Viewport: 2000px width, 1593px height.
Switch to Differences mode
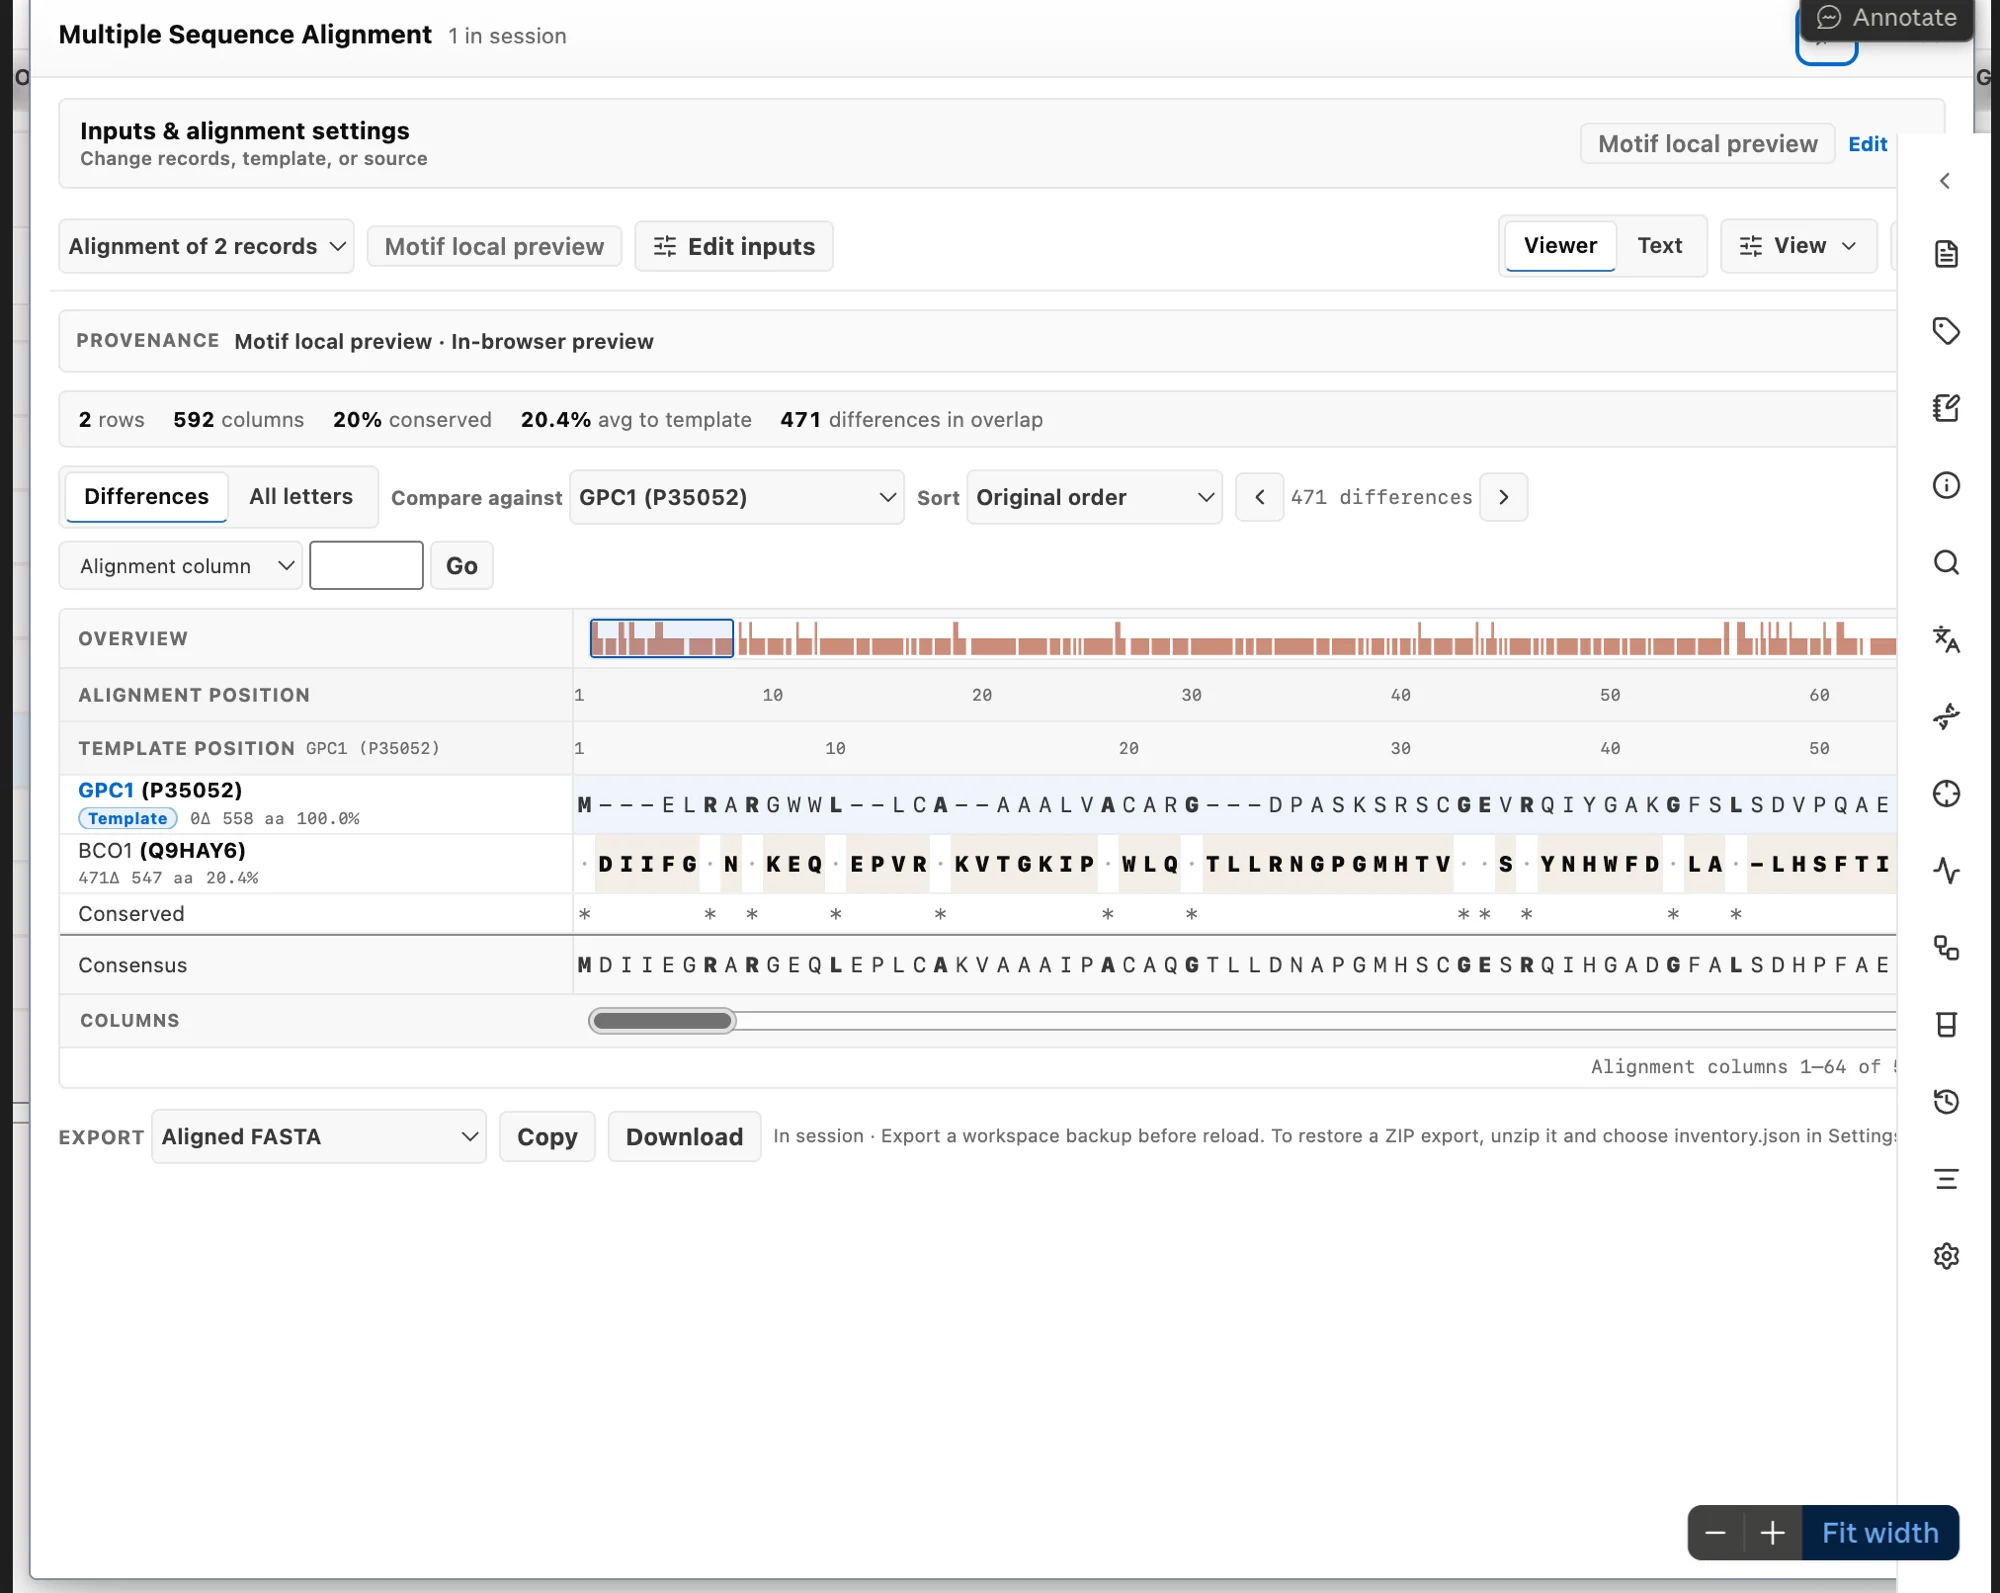click(x=146, y=497)
